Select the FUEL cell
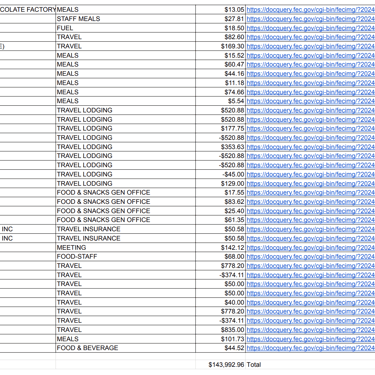375x375 pixels. [126, 28]
